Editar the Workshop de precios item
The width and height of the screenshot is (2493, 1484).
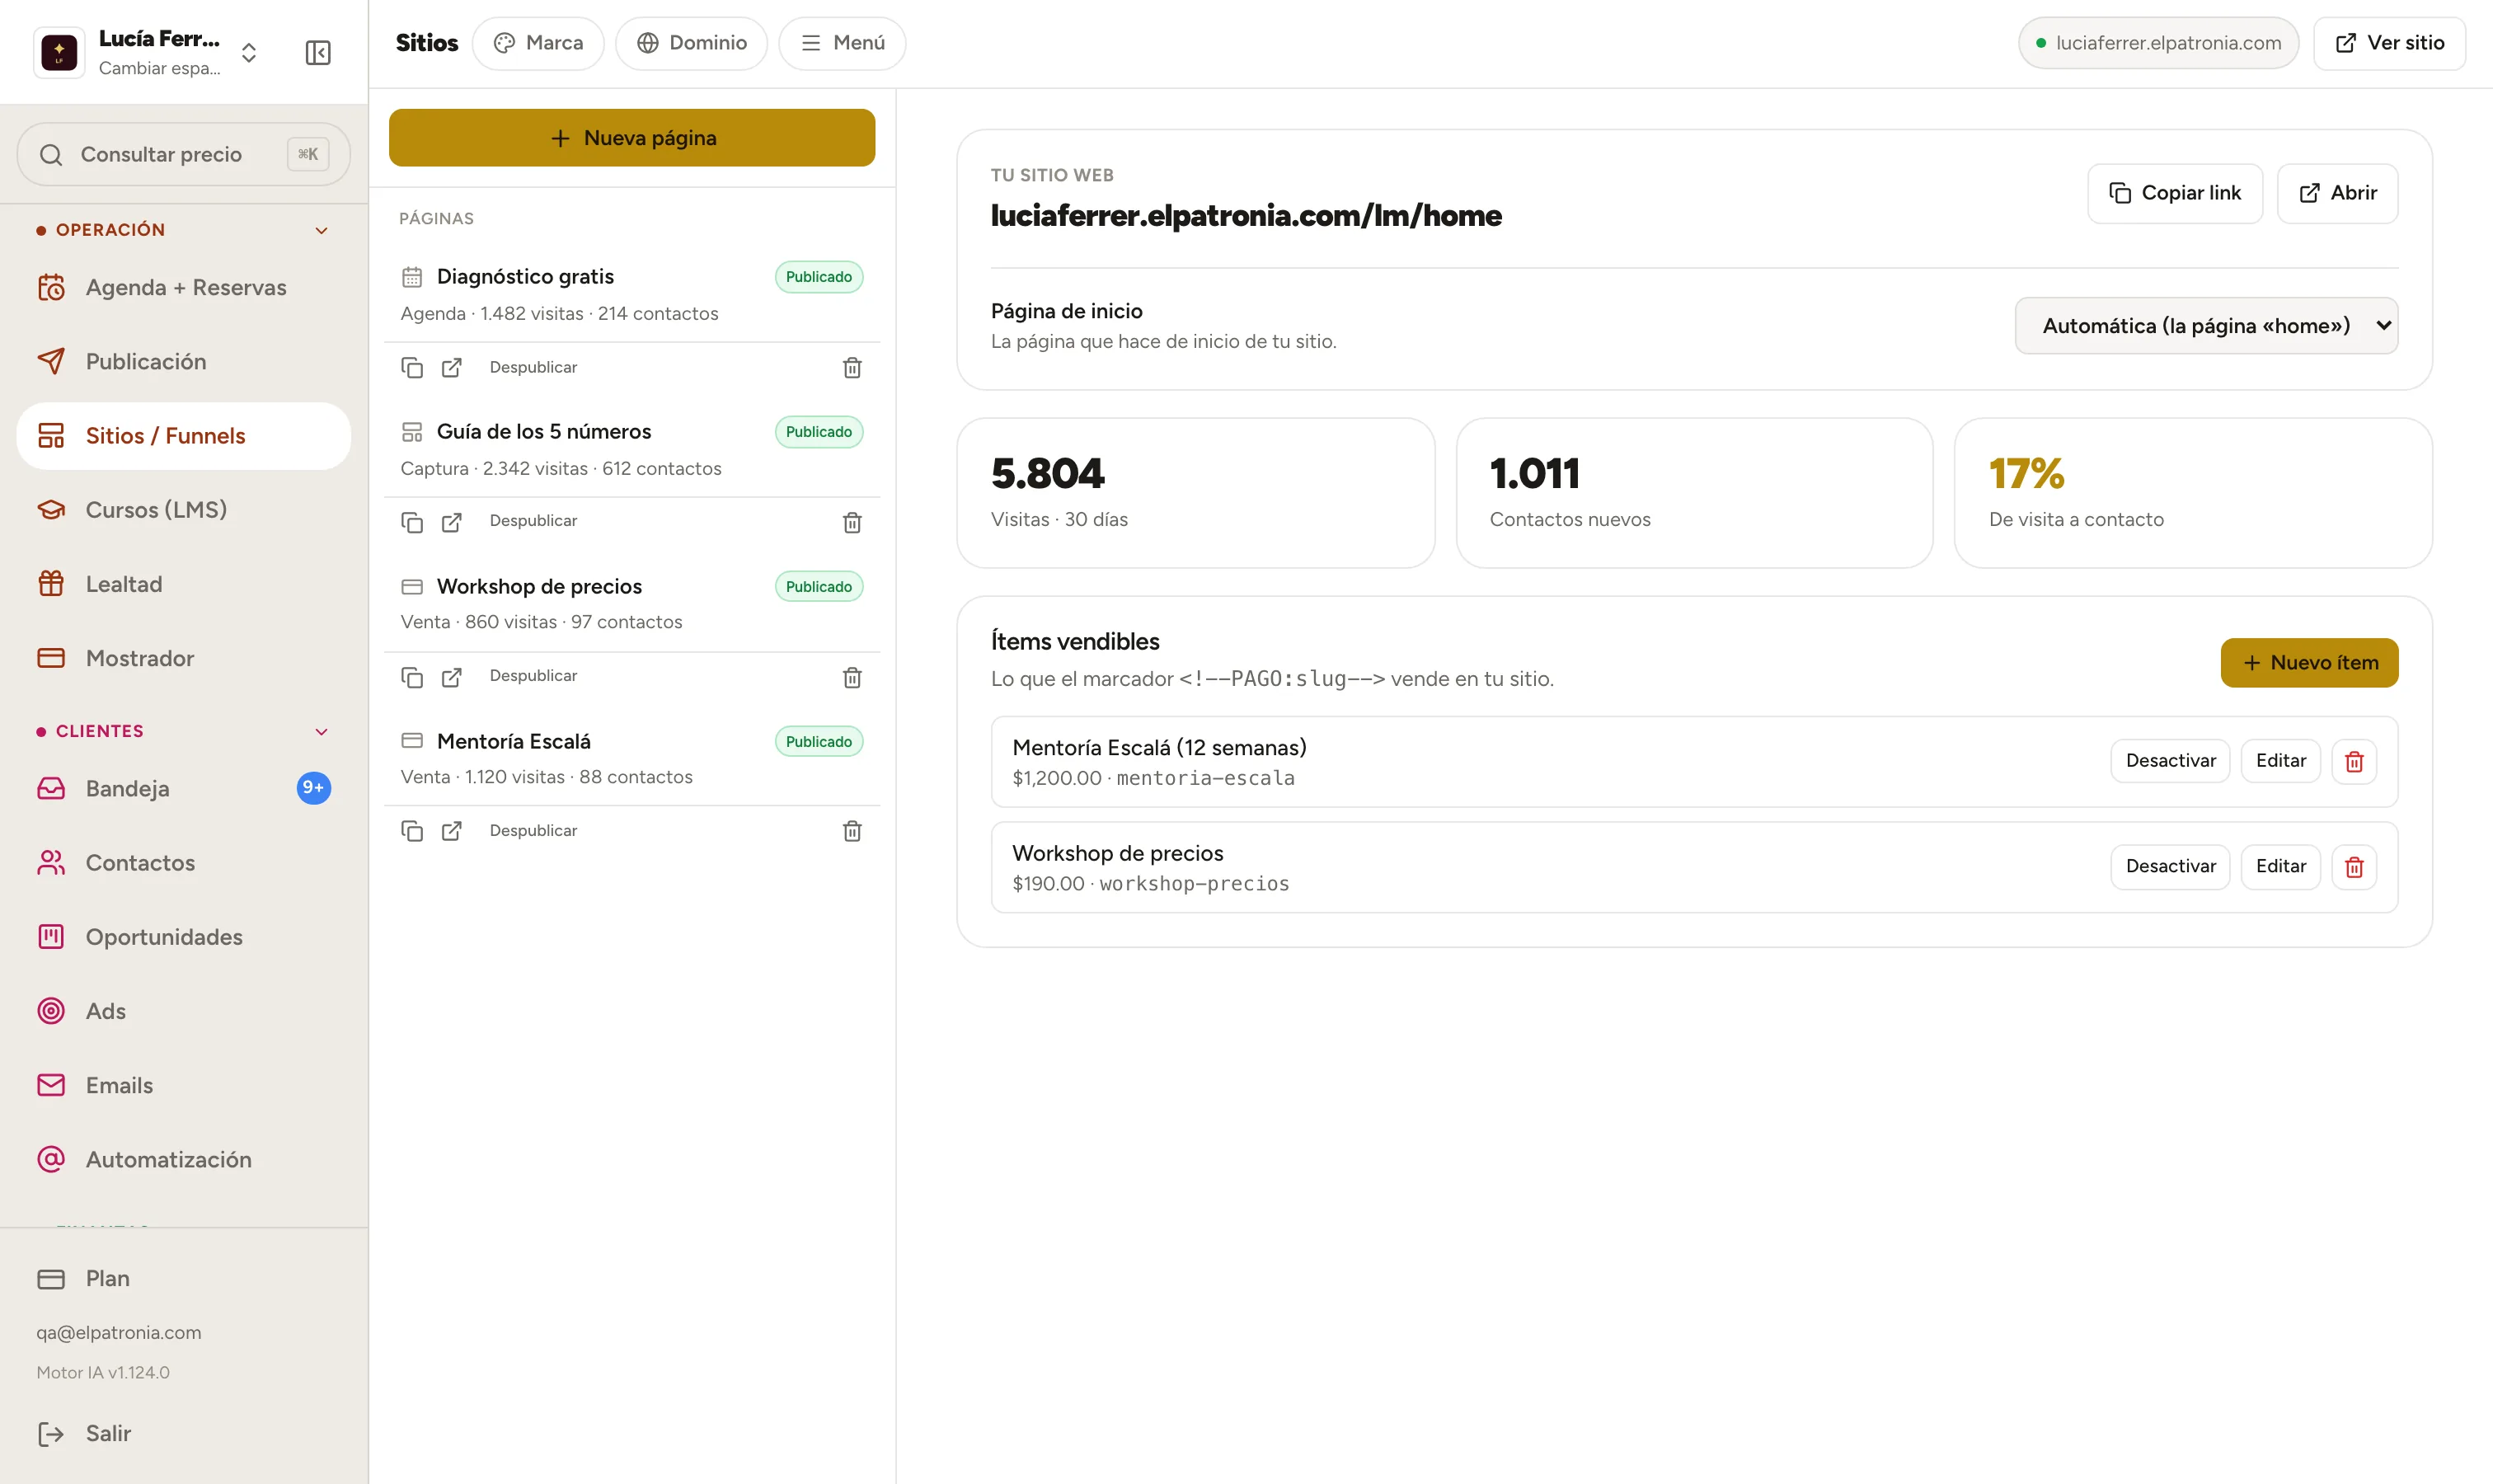point(2280,866)
